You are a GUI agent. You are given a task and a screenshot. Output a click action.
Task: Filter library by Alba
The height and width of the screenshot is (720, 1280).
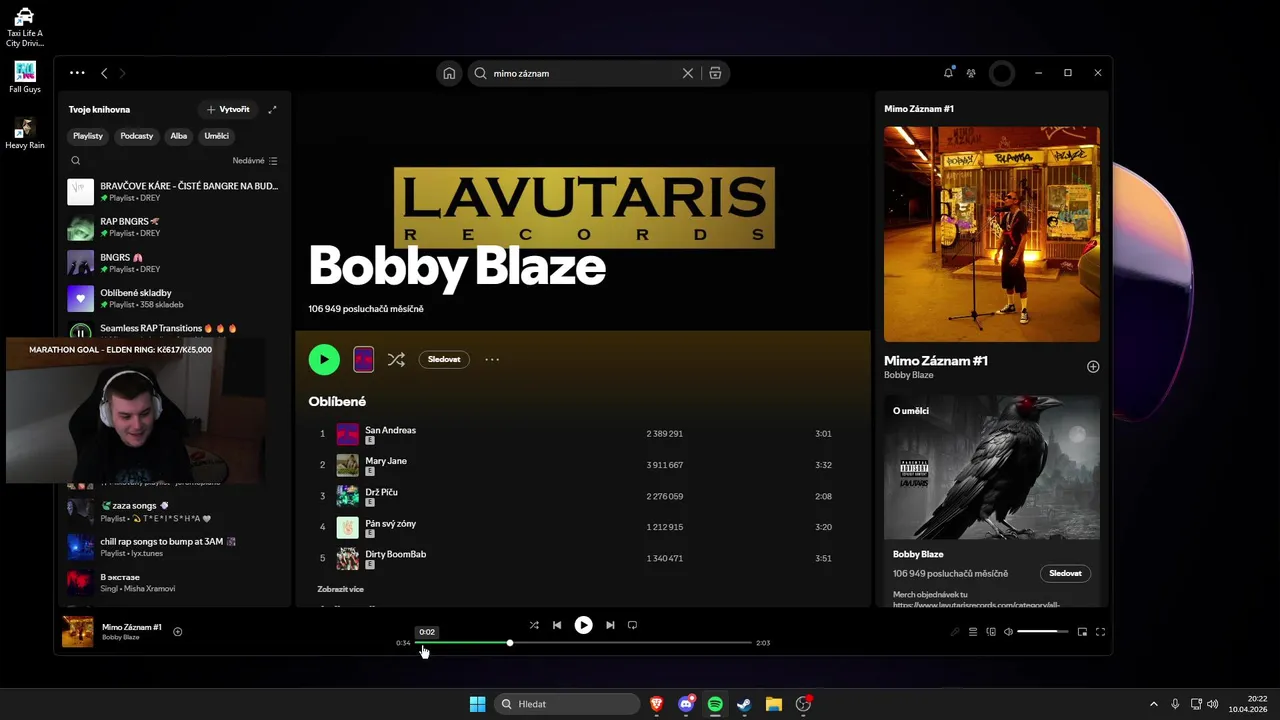tap(179, 136)
